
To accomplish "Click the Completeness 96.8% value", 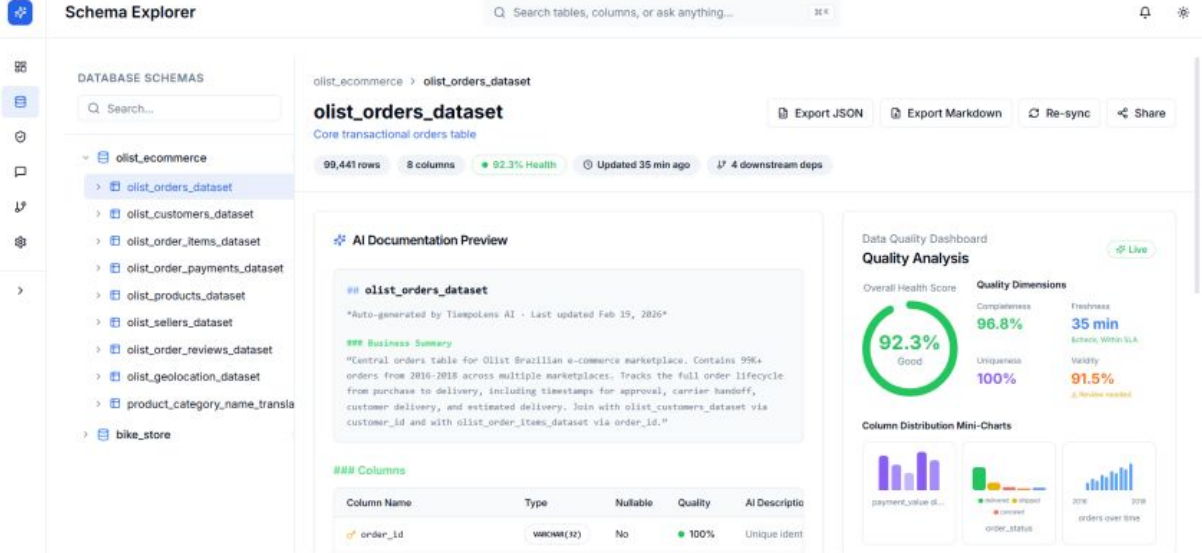I will 1000,324.
